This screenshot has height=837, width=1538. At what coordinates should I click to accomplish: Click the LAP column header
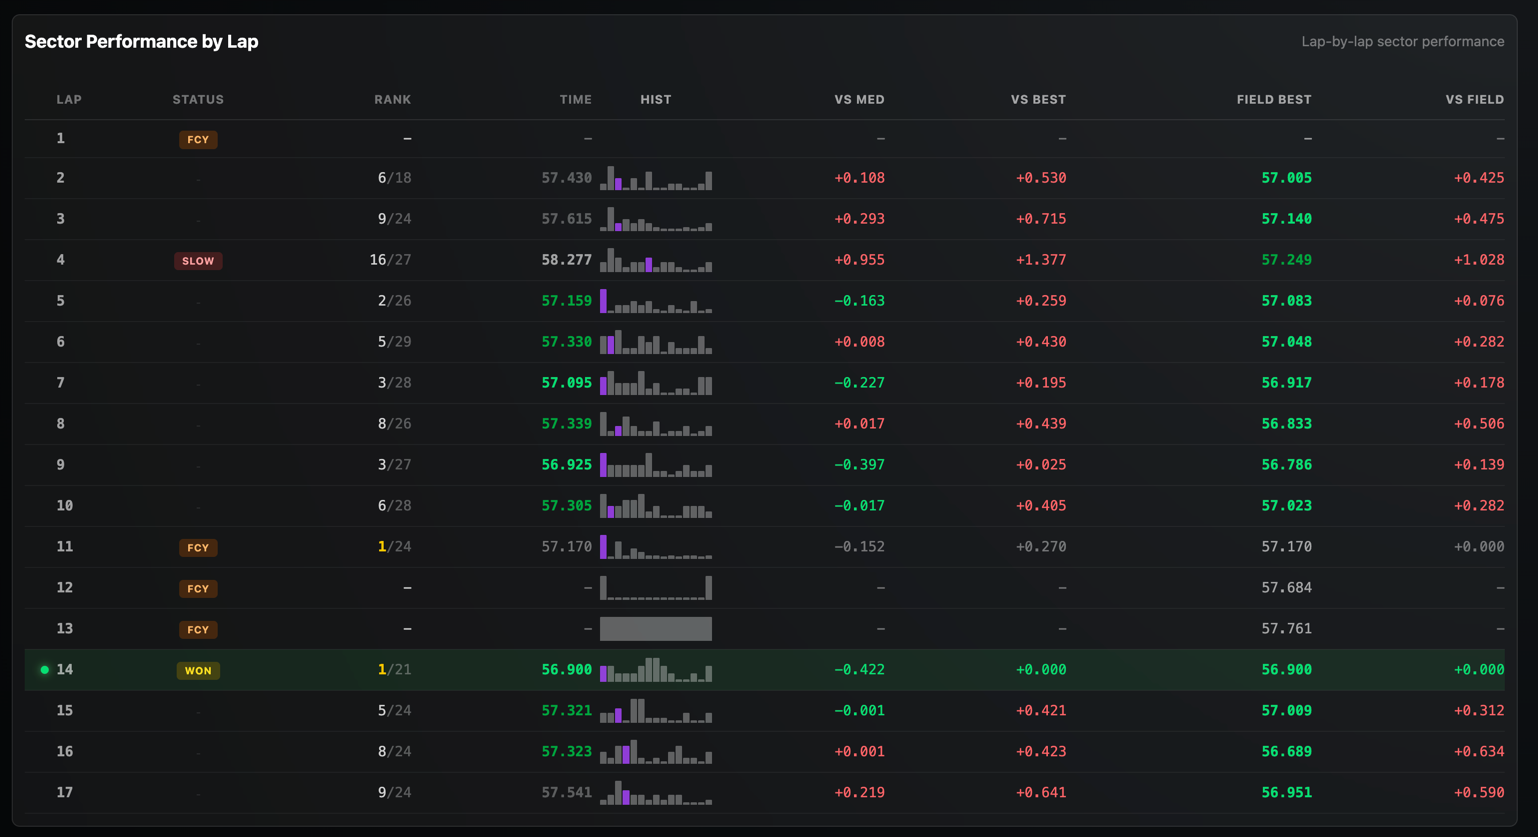(69, 100)
